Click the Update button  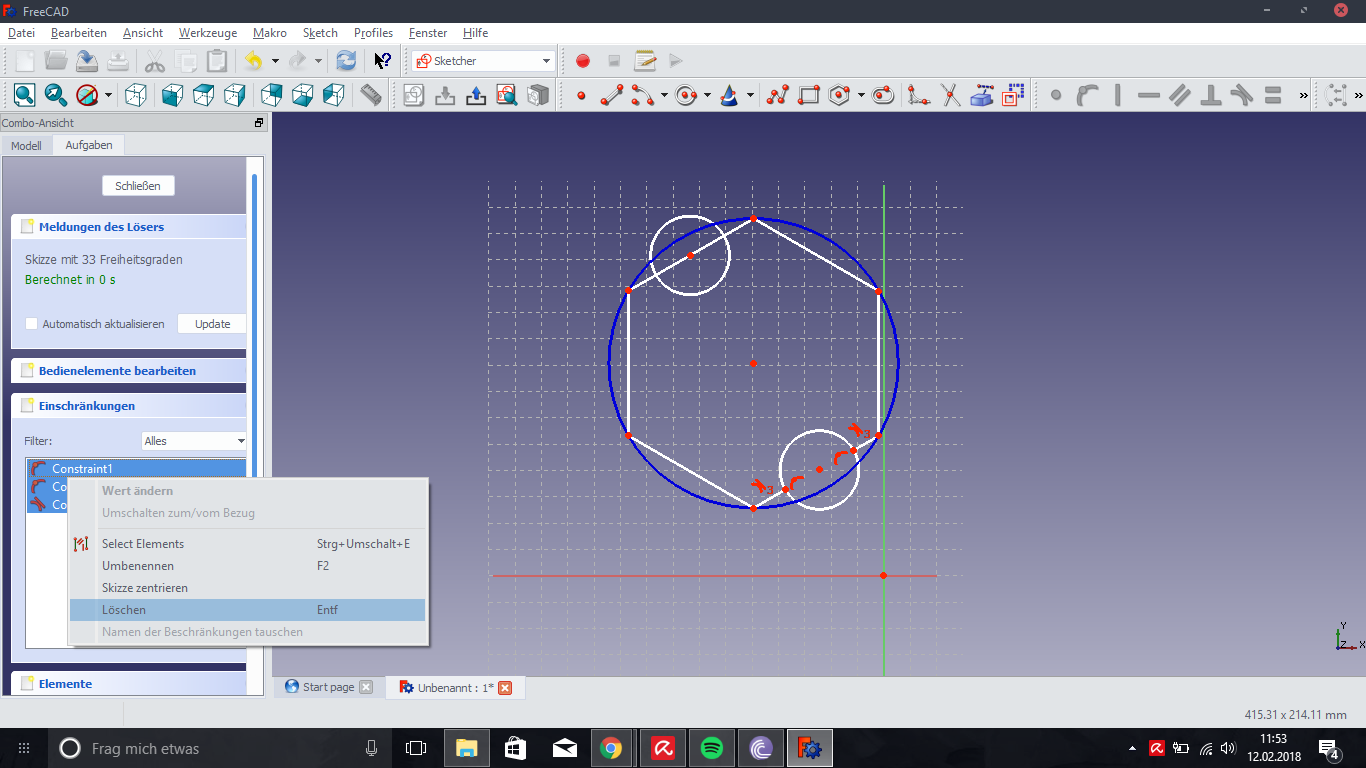pyautogui.click(x=212, y=324)
